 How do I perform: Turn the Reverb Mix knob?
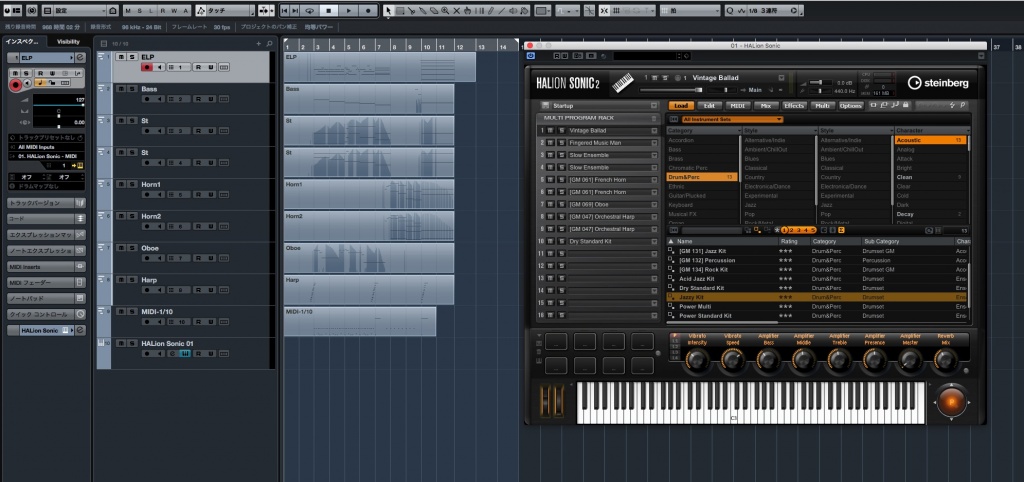(x=946, y=361)
